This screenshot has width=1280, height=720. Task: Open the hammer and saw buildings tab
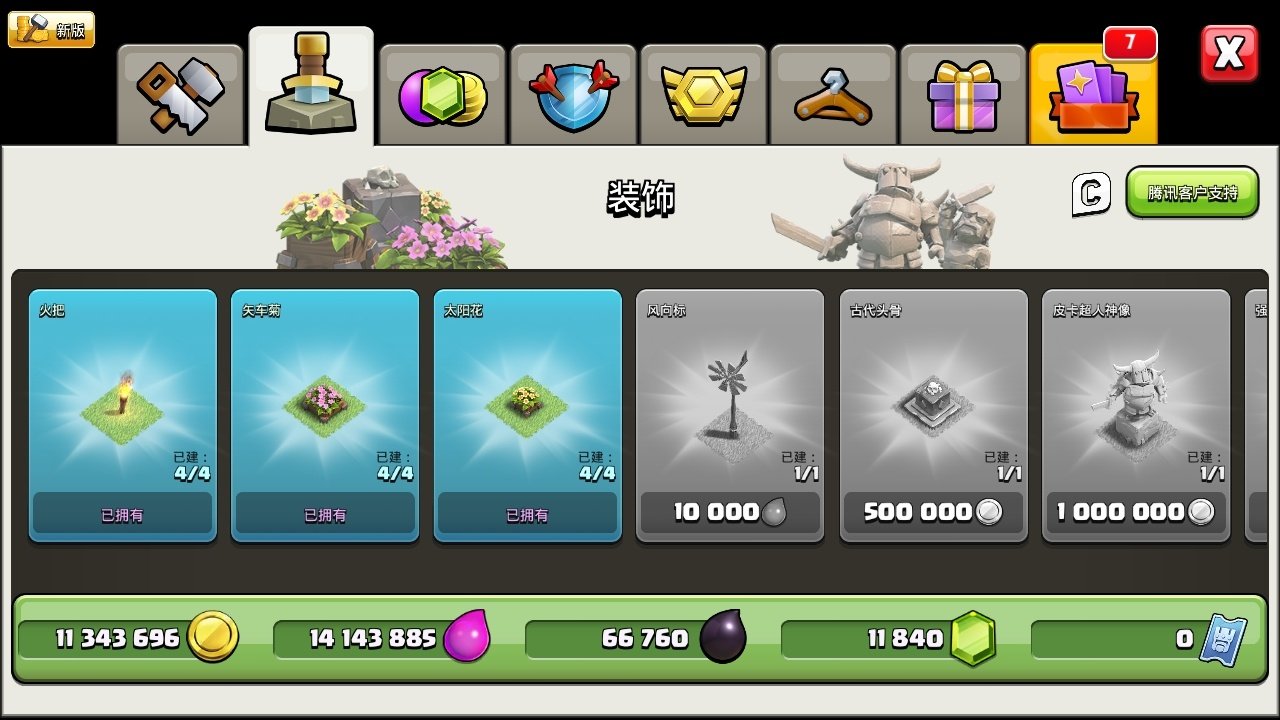coord(181,95)
